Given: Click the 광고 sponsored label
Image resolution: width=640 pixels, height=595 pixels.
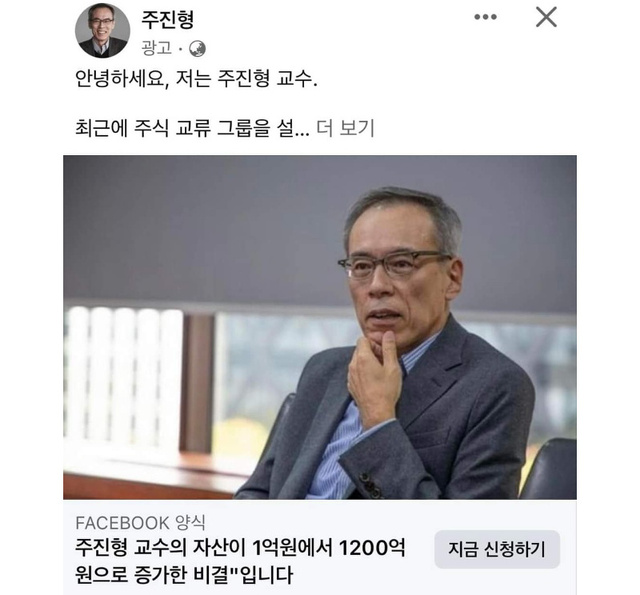Looking at the screenshot, I should pos(157,48).
